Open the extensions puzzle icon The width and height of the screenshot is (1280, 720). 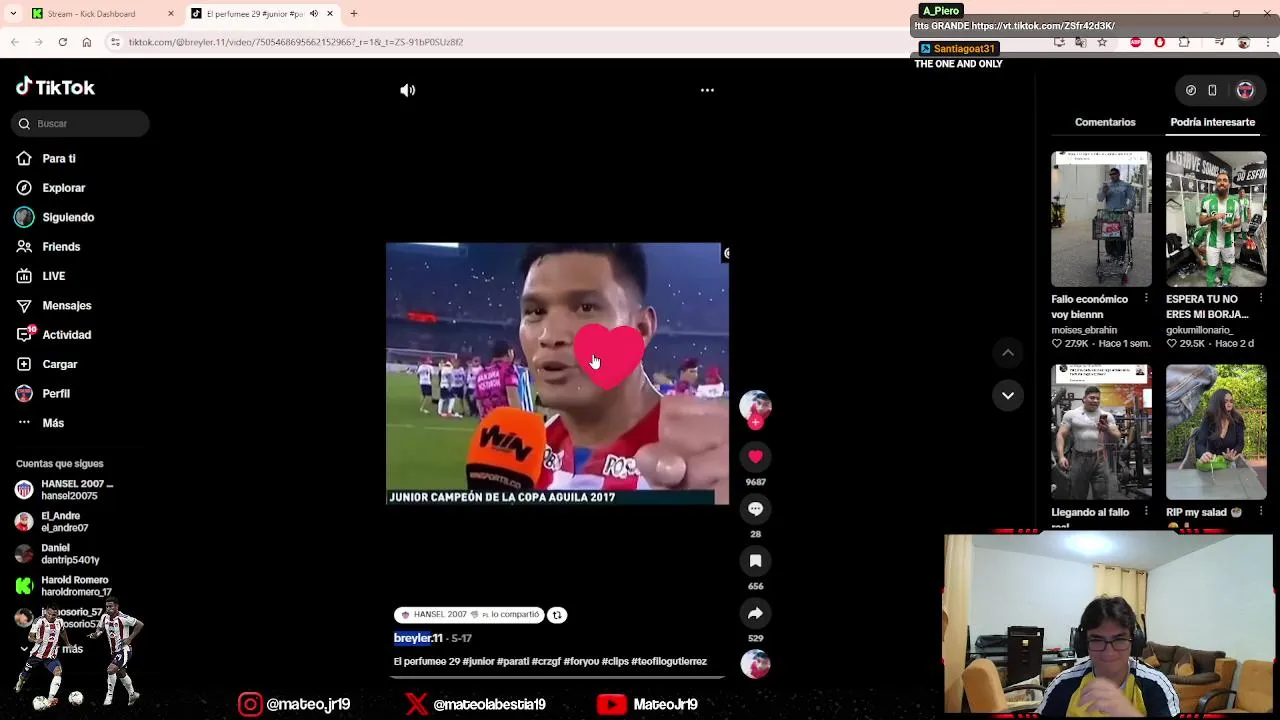[x=1184, y=42]
